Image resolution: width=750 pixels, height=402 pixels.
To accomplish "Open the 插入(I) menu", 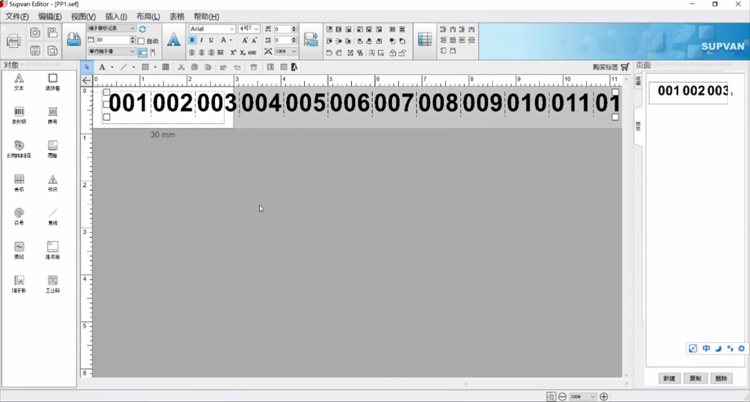I will tap(116, 17).
